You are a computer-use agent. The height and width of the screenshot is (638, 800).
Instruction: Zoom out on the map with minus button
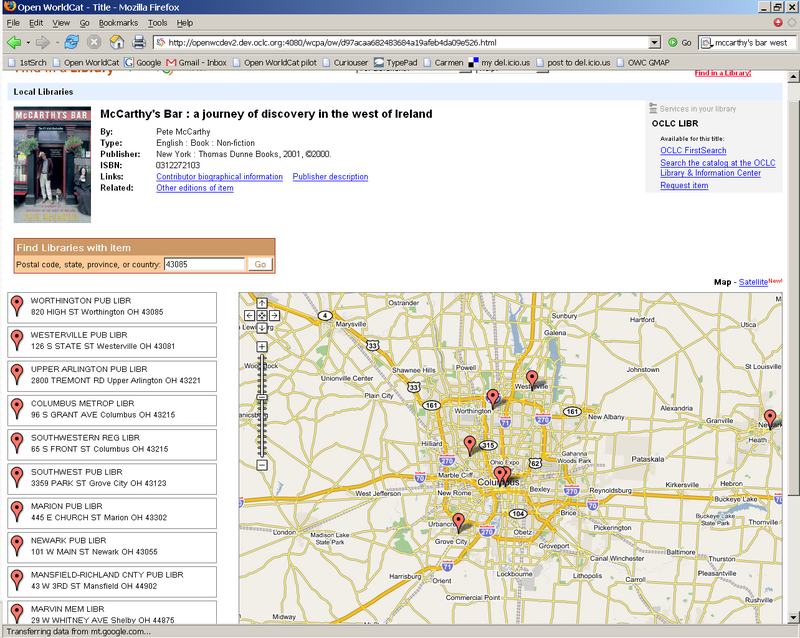tap(262, 465)
